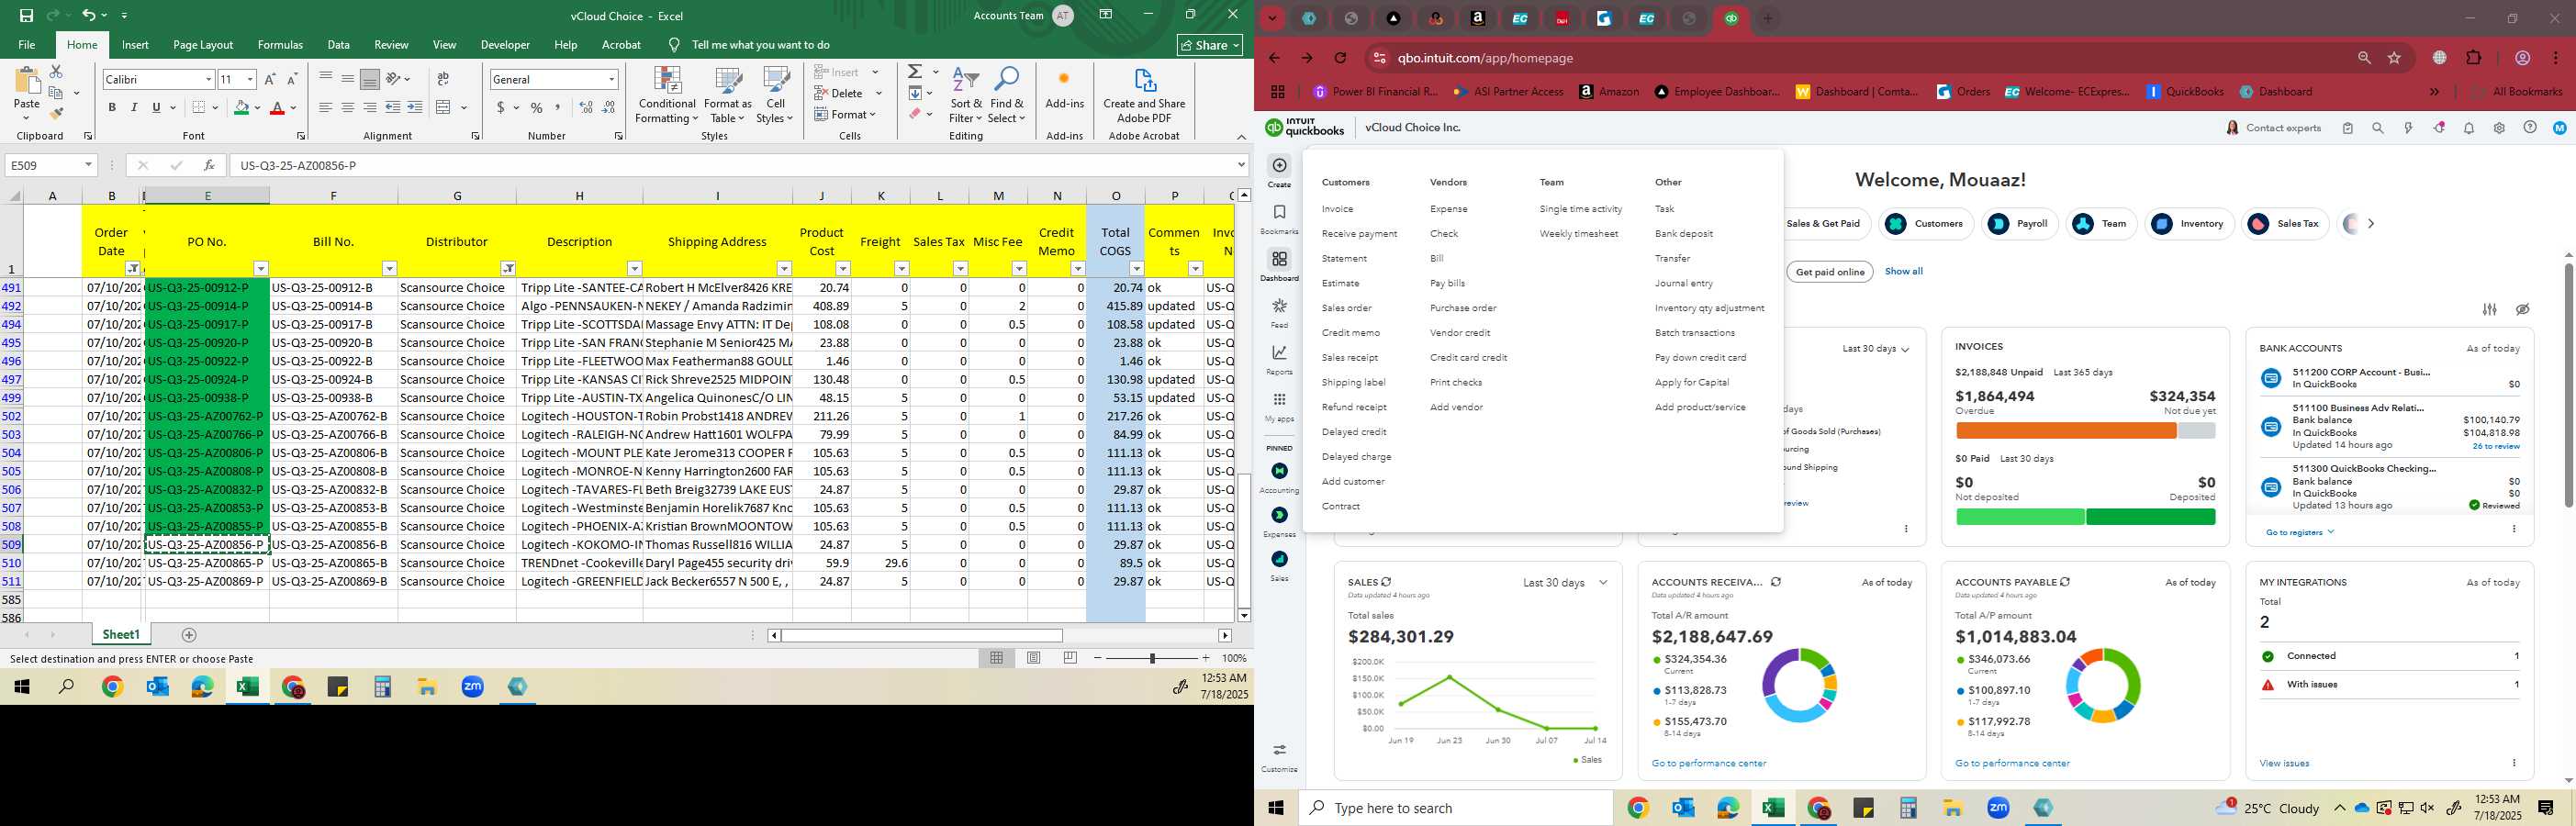Select Journal entry in Create menu
The height and width of the screenshot is (826, 2576).
click(x=1683, y=284)
